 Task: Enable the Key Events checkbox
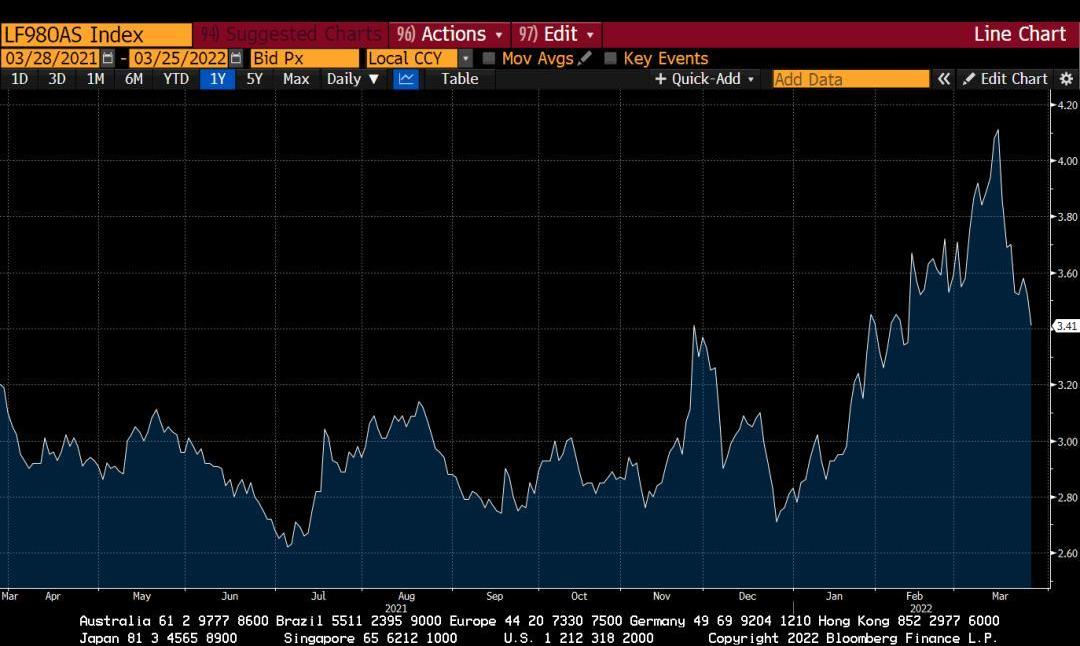coord(611,58)
